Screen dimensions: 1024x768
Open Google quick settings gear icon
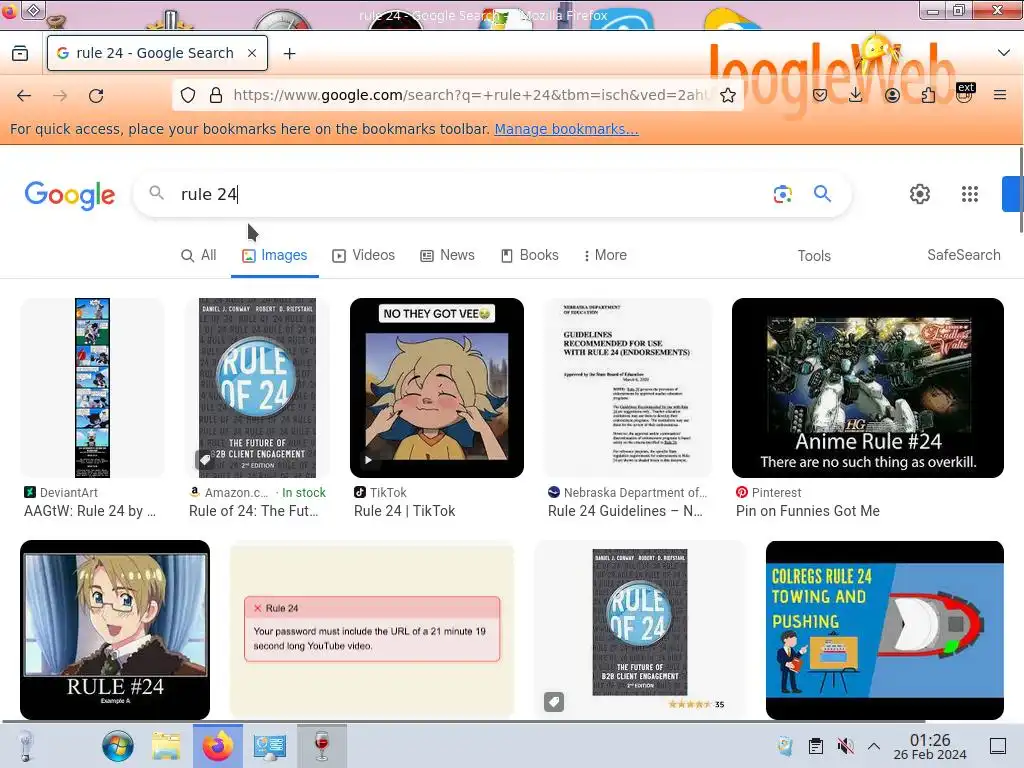(x=920, y=194)
